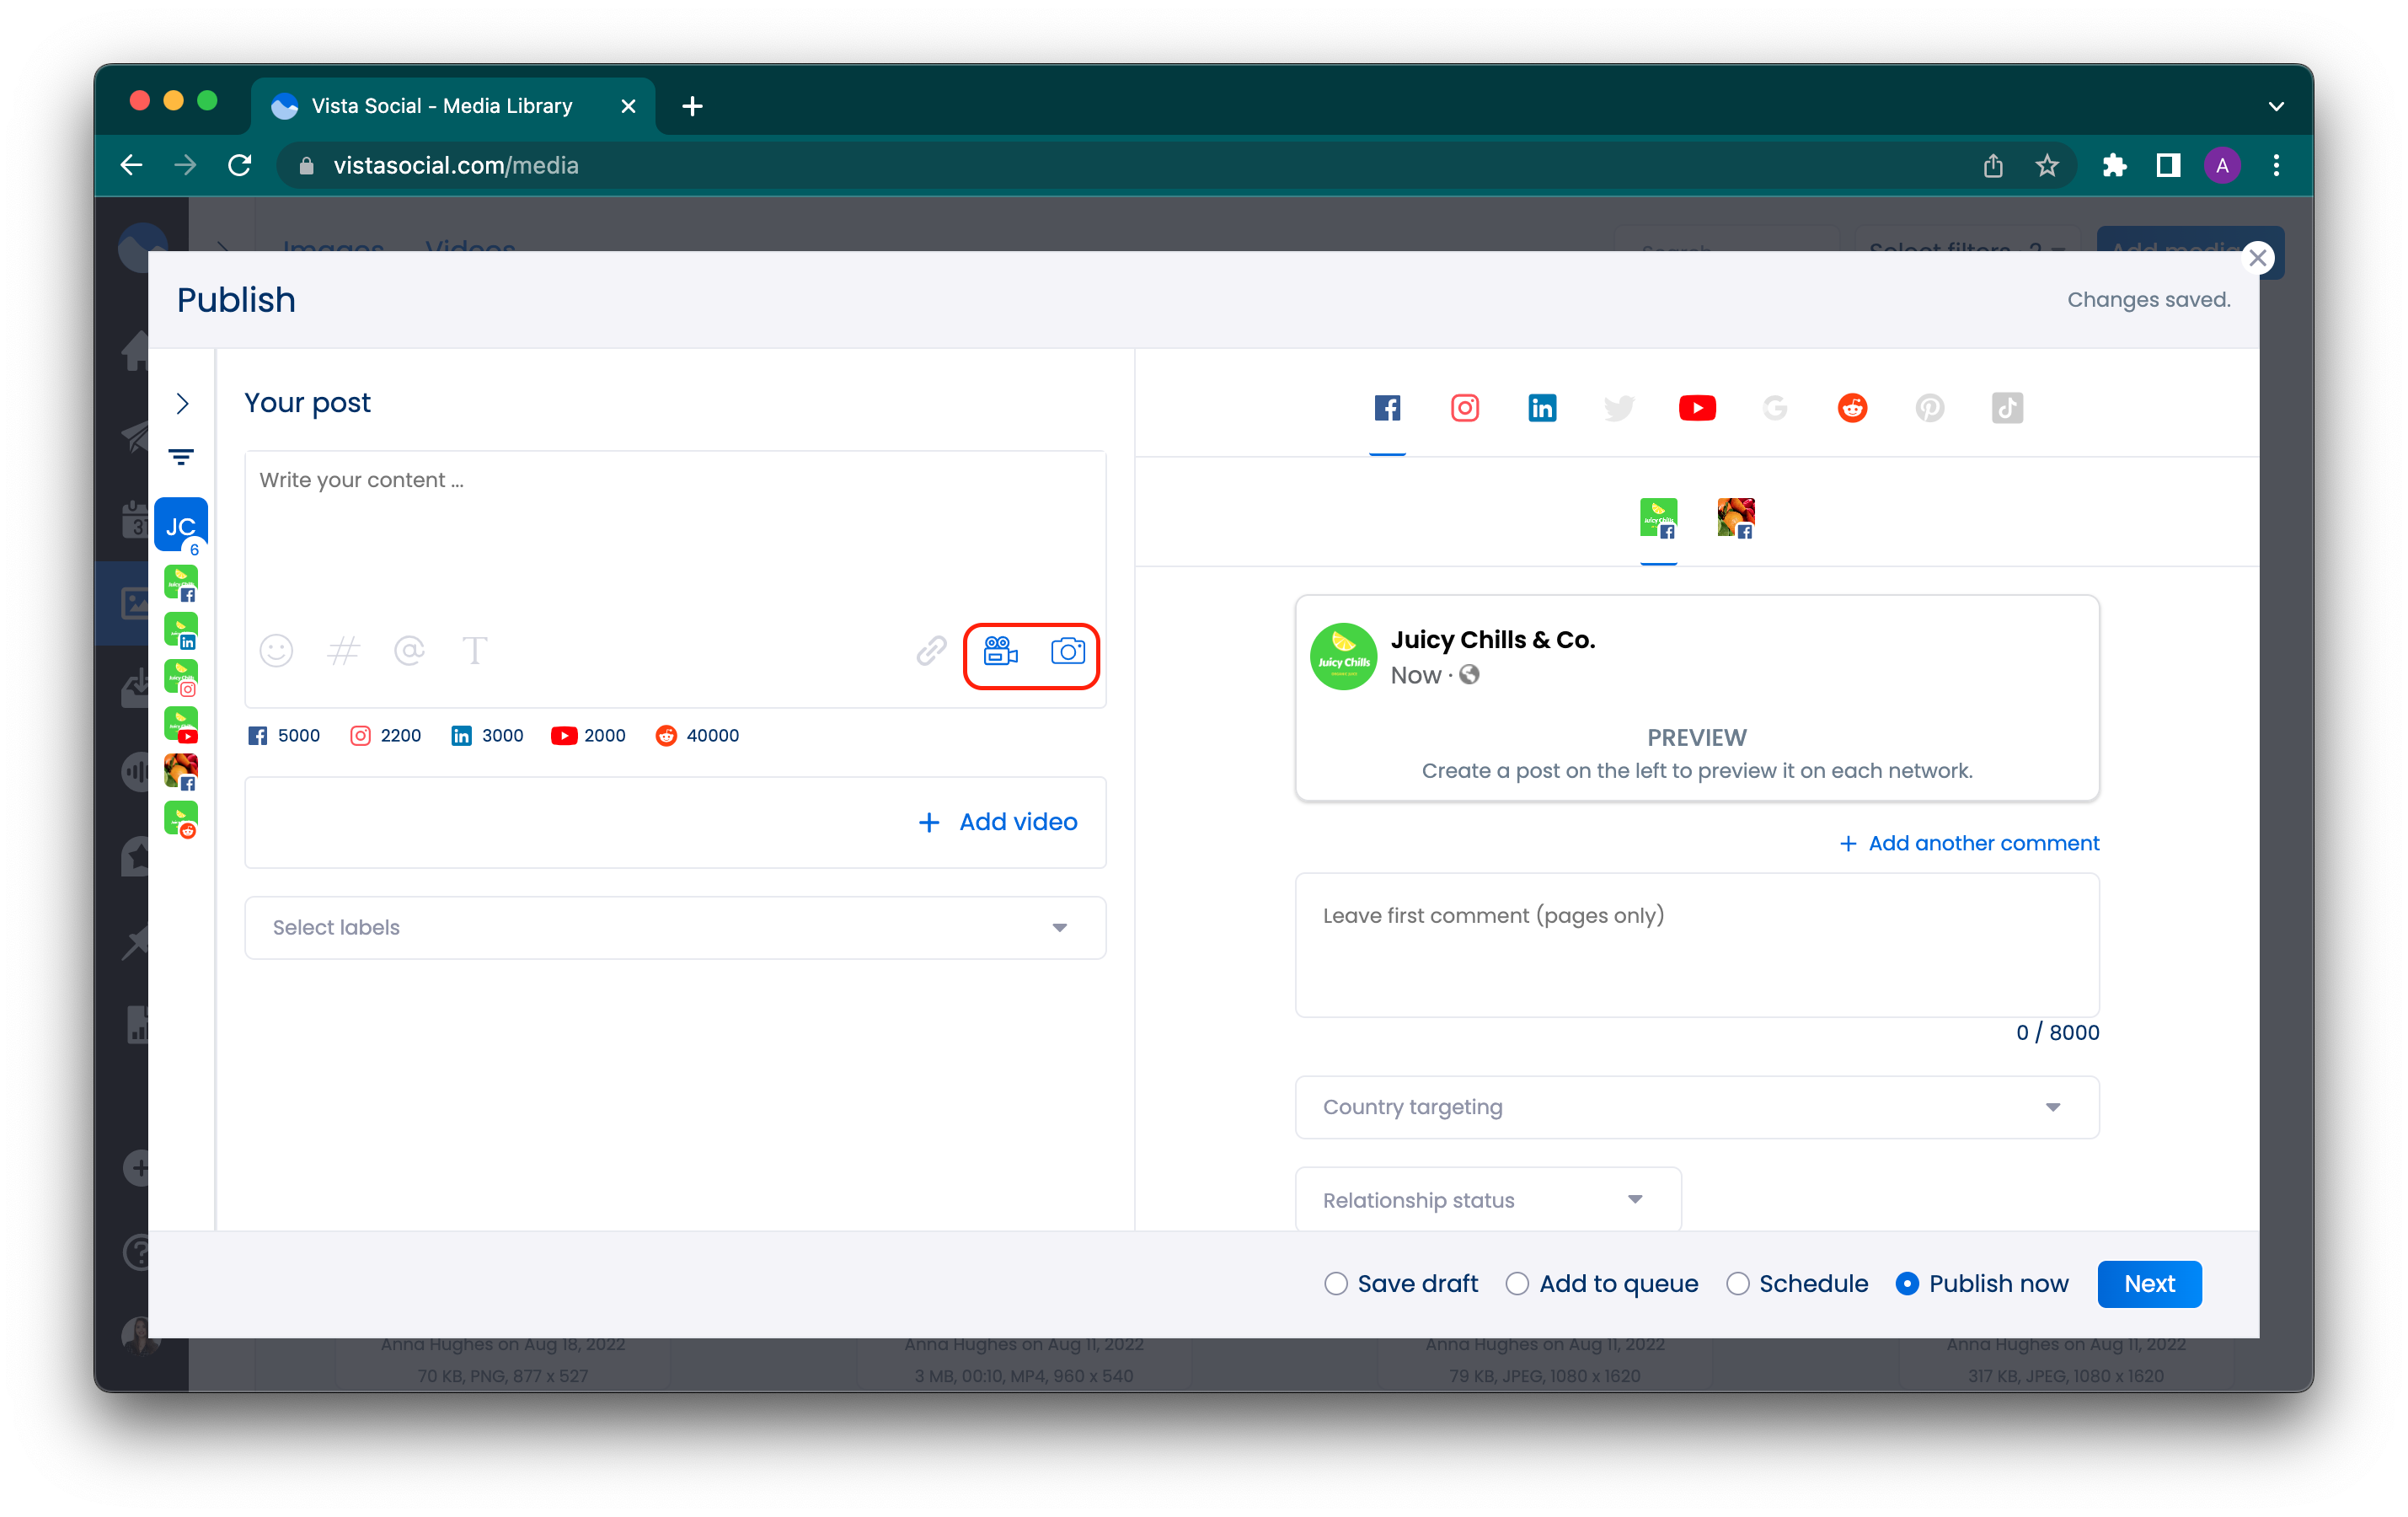Click the YouTube 2000 character counter
This screenshot has width=2408, height=1517.
pyautogui.click(x=588, y=735)
